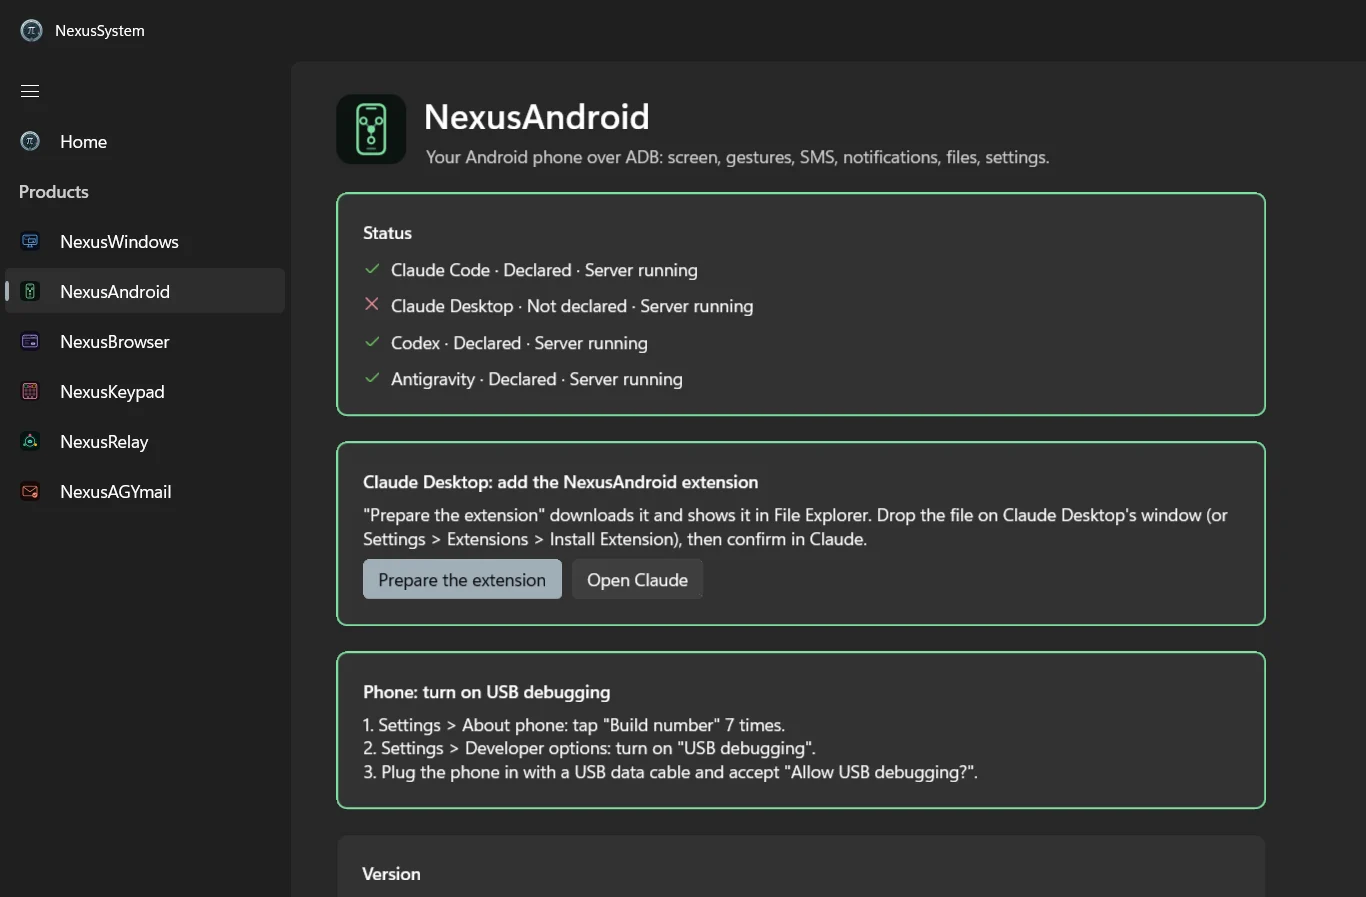The width and height of the screenshot is (1366, 897).
Task: Click the Open Claude button
Action: 637,579
